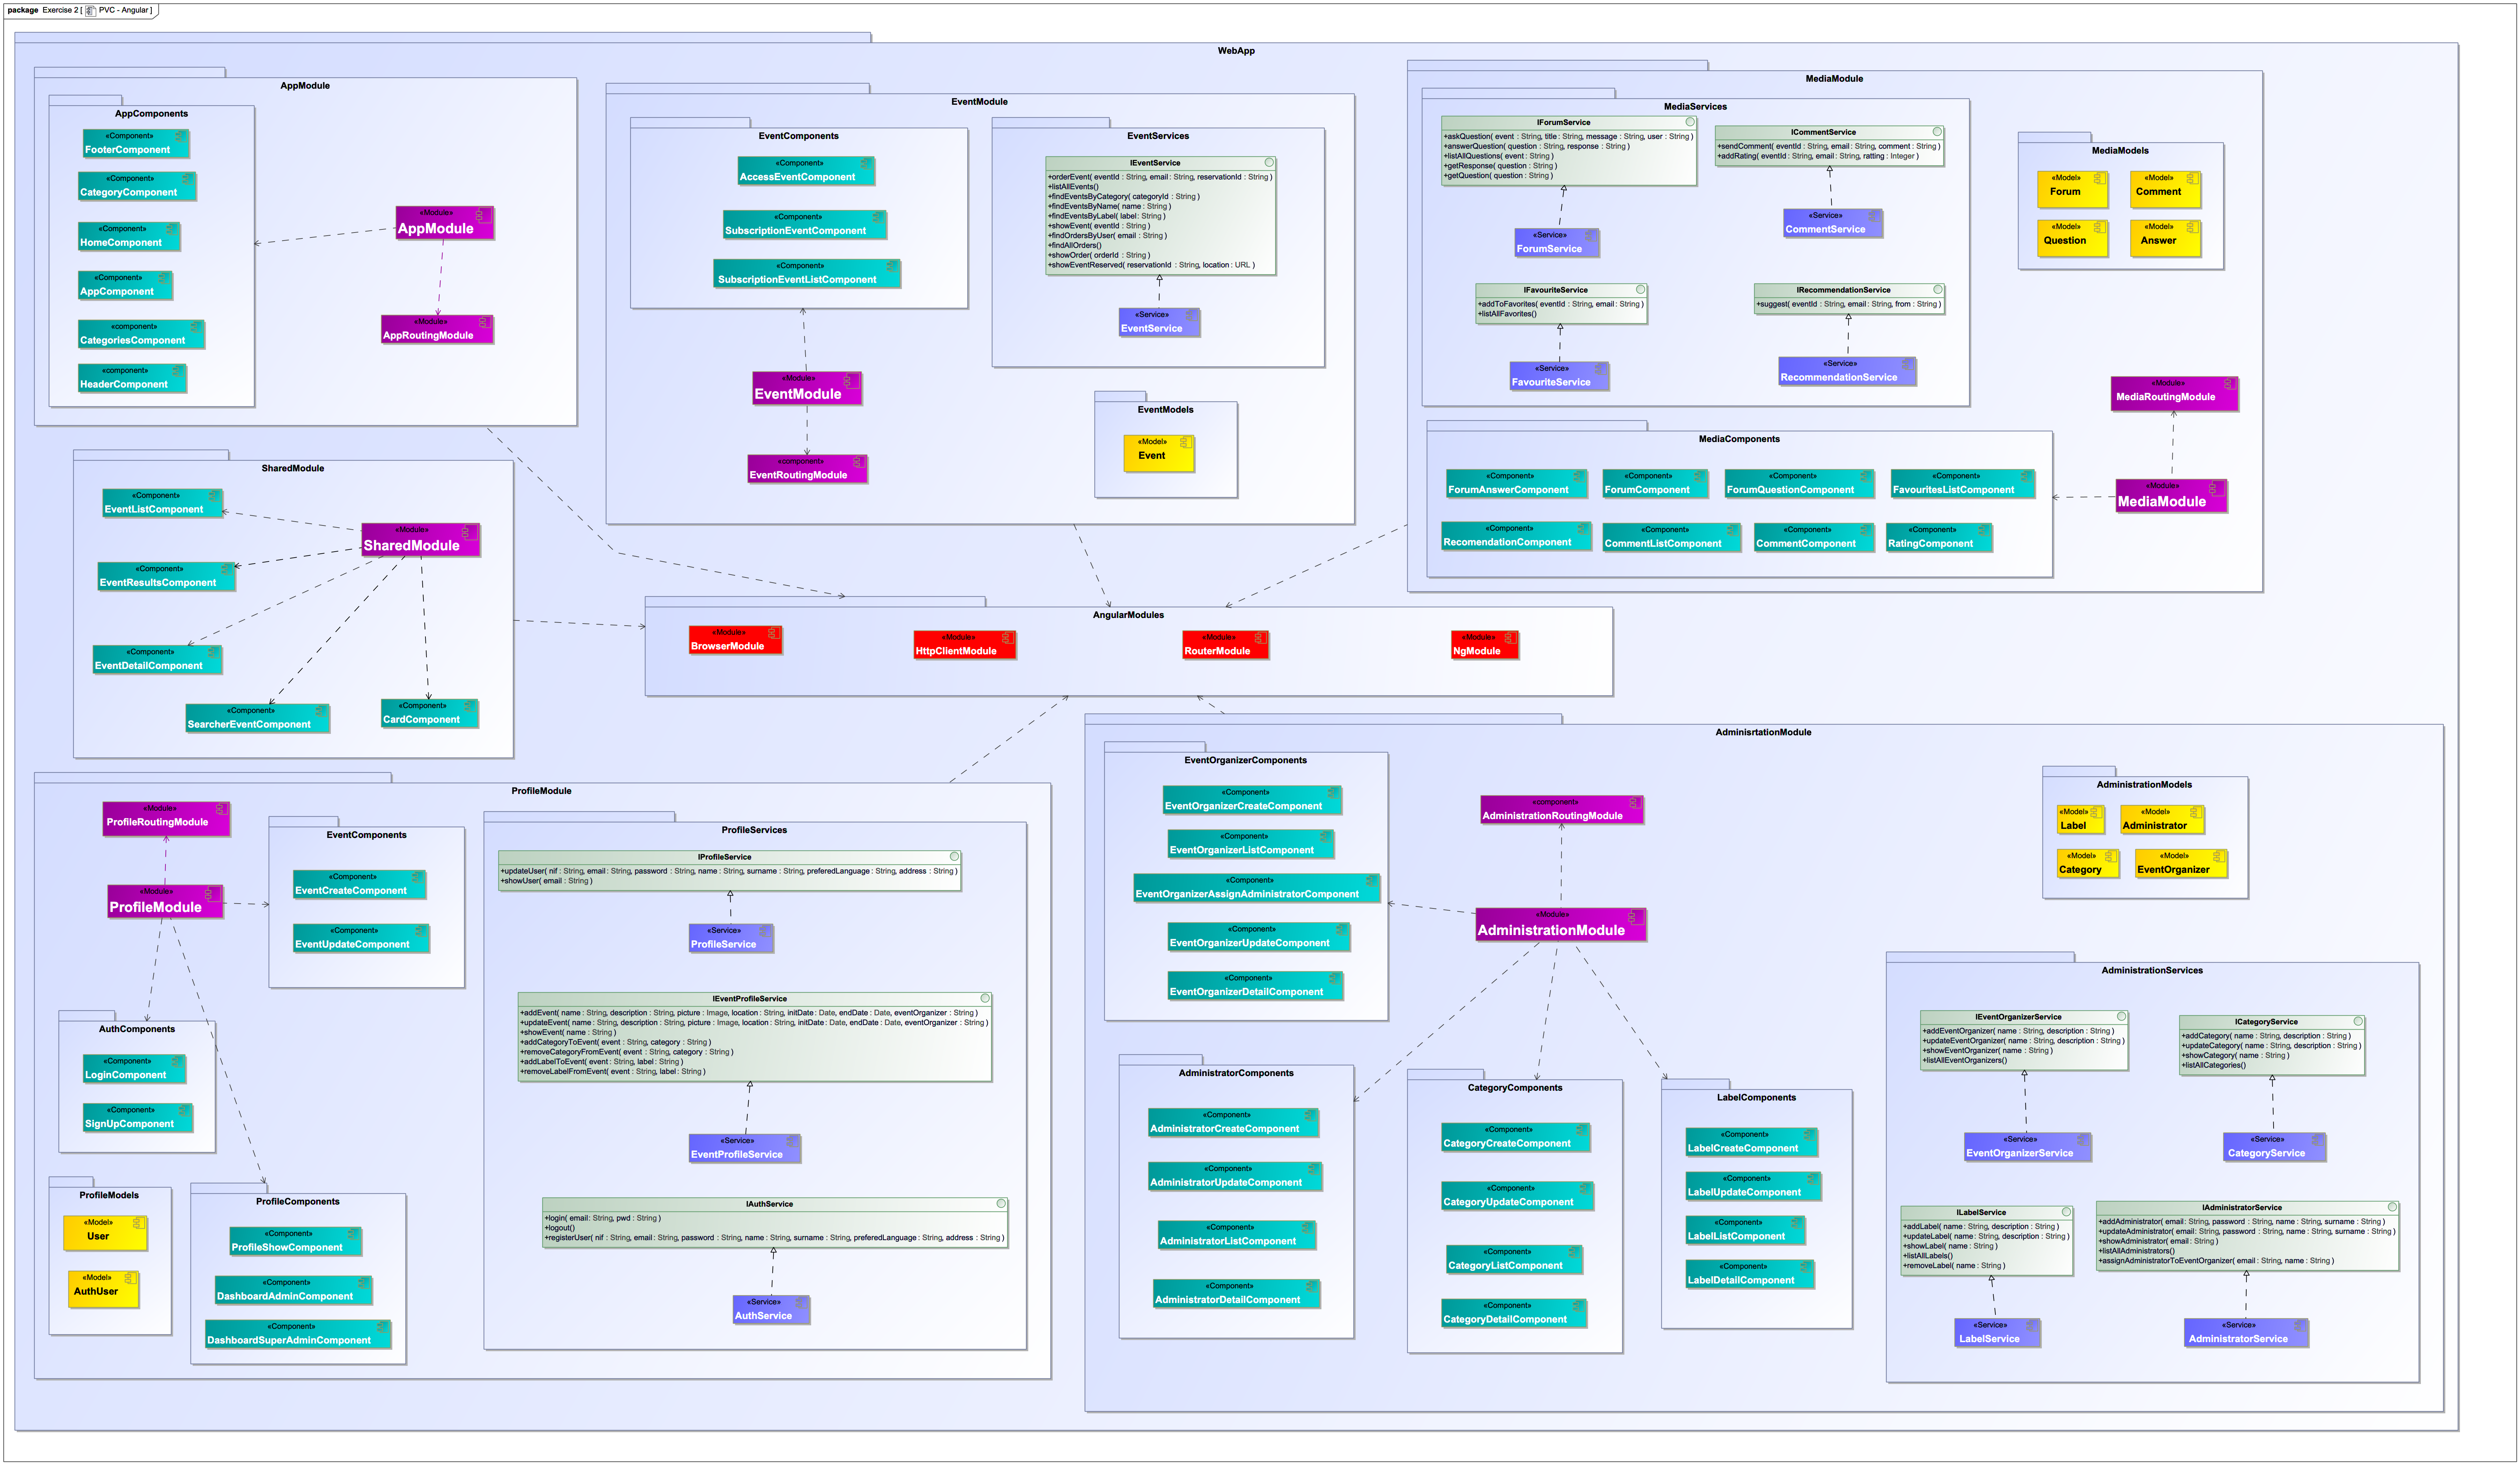Select the SubscriptionEventListComponent node

807,274
